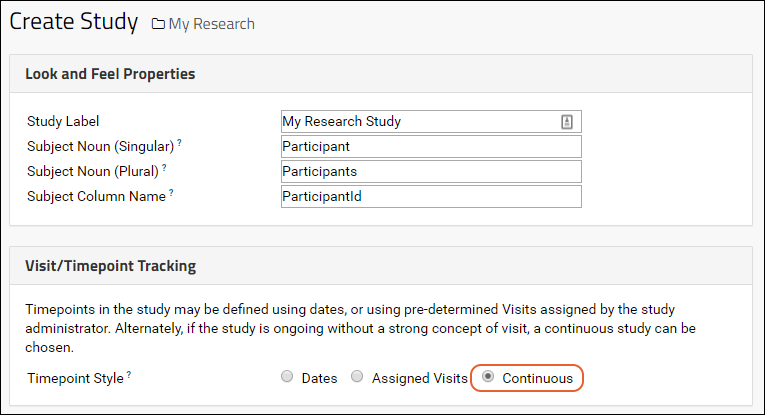Open help tooltip for Subject Column Name
This screenshot has width=765, height=415.
[171, 193]
